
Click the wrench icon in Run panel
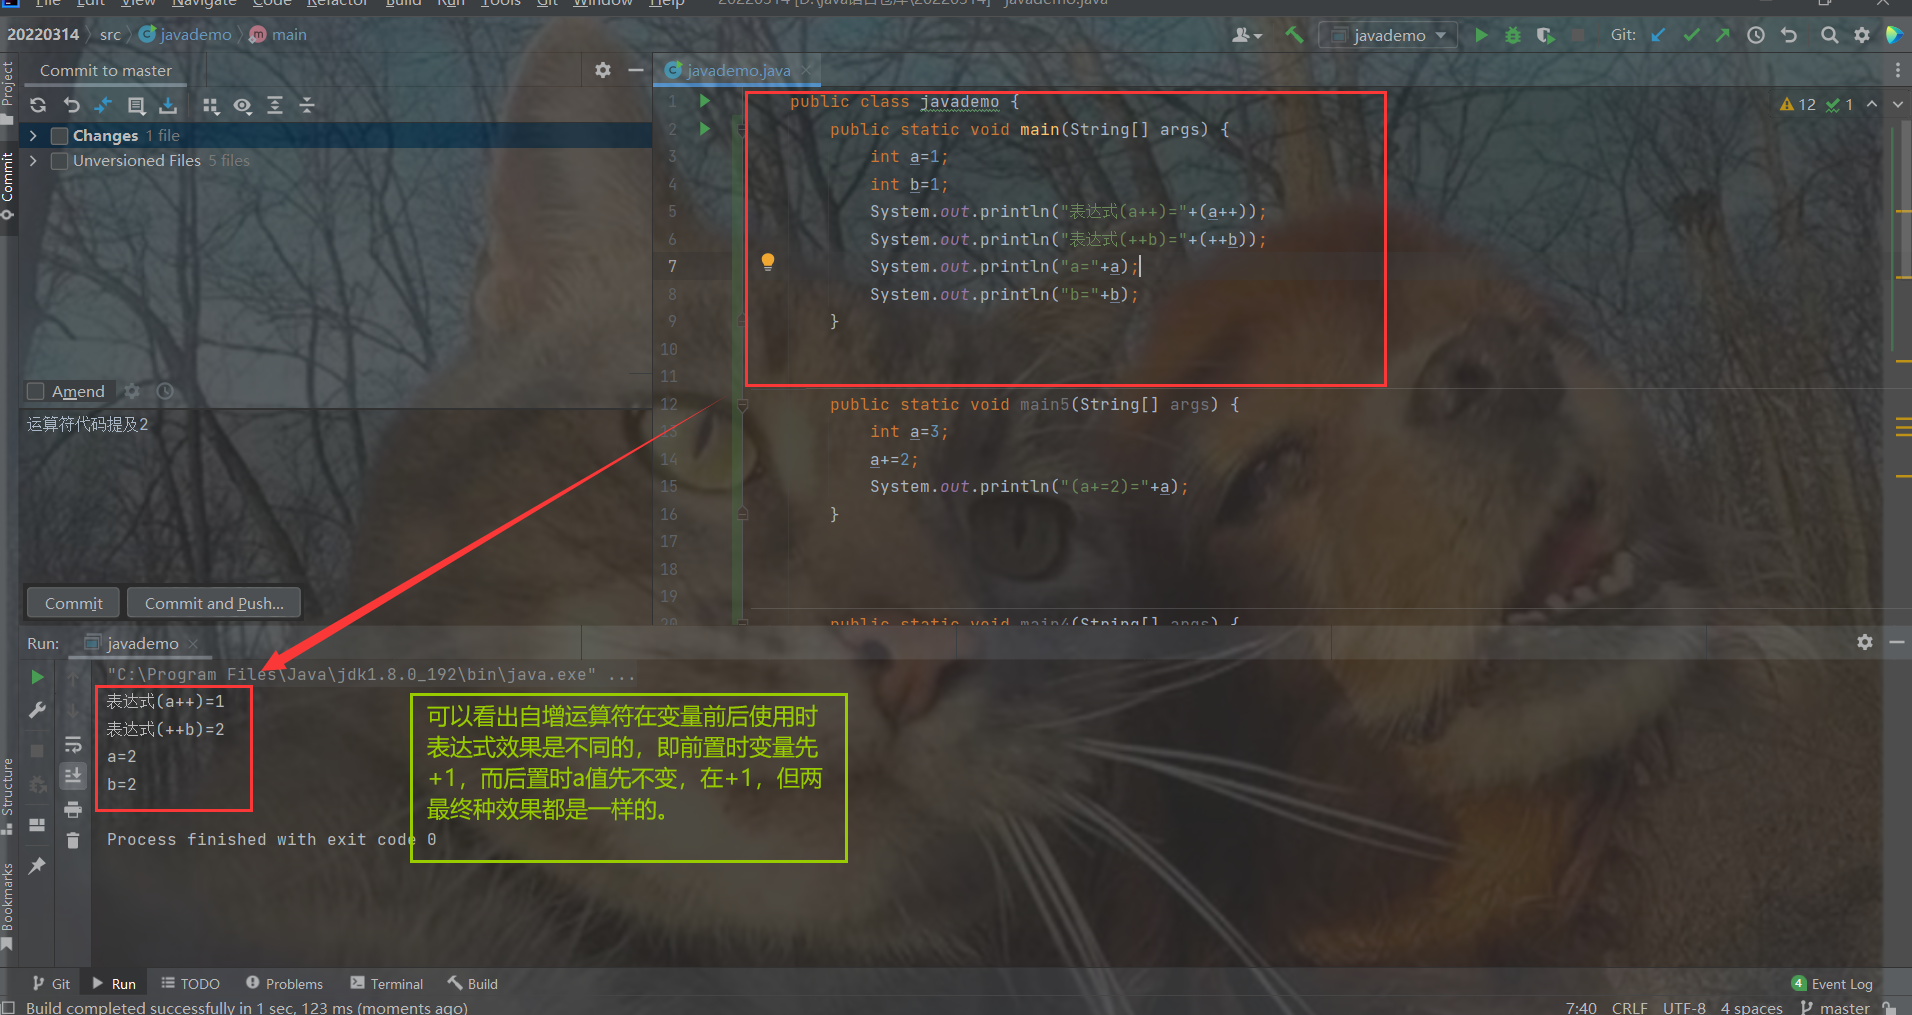[x=37, y=710]
